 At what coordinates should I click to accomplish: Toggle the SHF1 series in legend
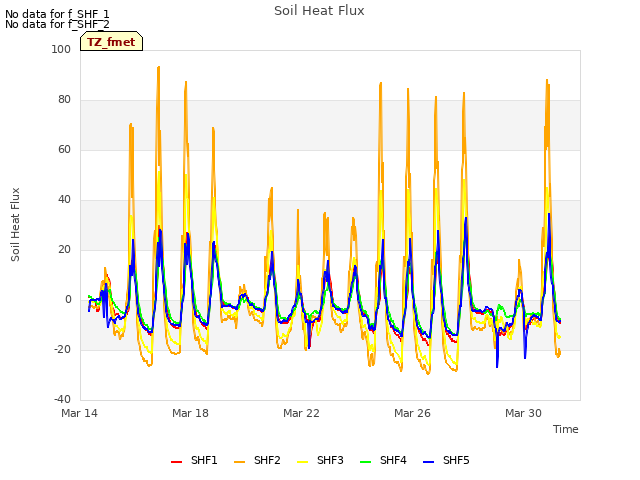click(x=194, y=460)
